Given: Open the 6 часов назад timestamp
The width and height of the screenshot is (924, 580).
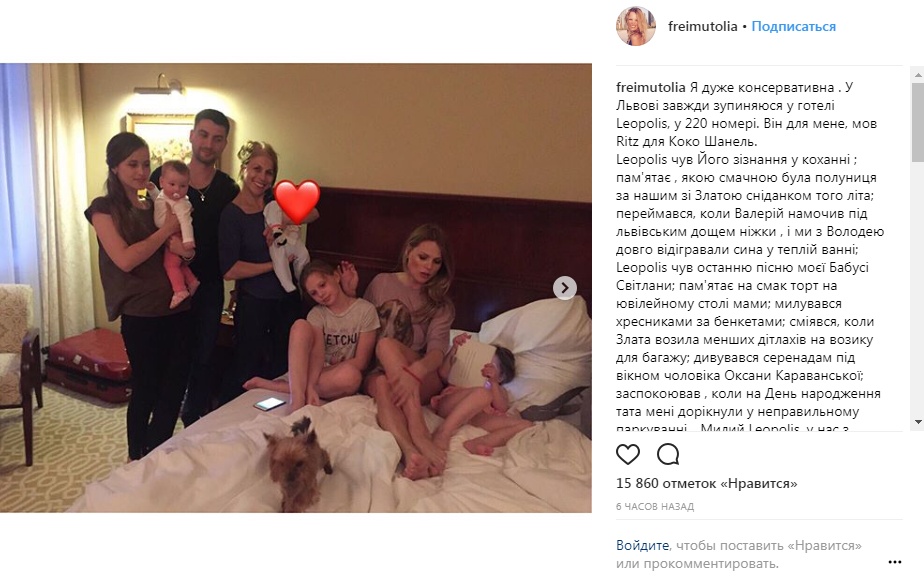Looking at the screenshot, I should [655, 506].
